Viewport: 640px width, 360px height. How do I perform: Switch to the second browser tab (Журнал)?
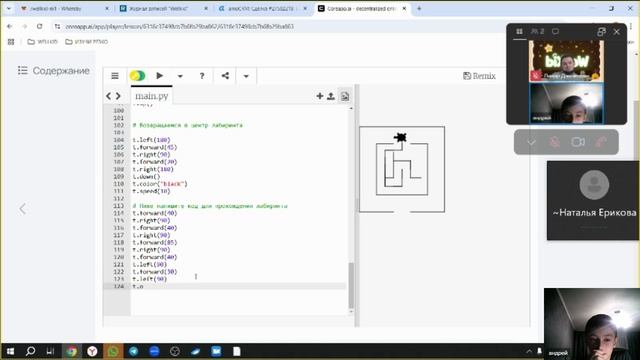tap(163, 8)
